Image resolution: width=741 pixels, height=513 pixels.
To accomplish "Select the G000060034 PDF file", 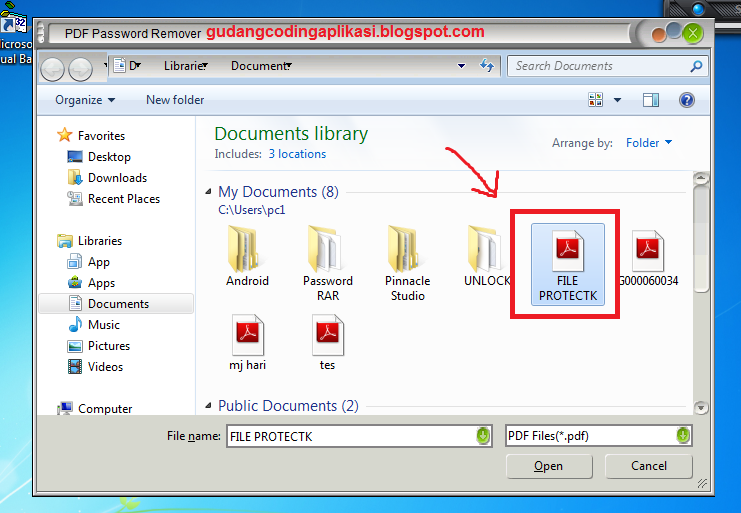I will click(x=648, y=259).
